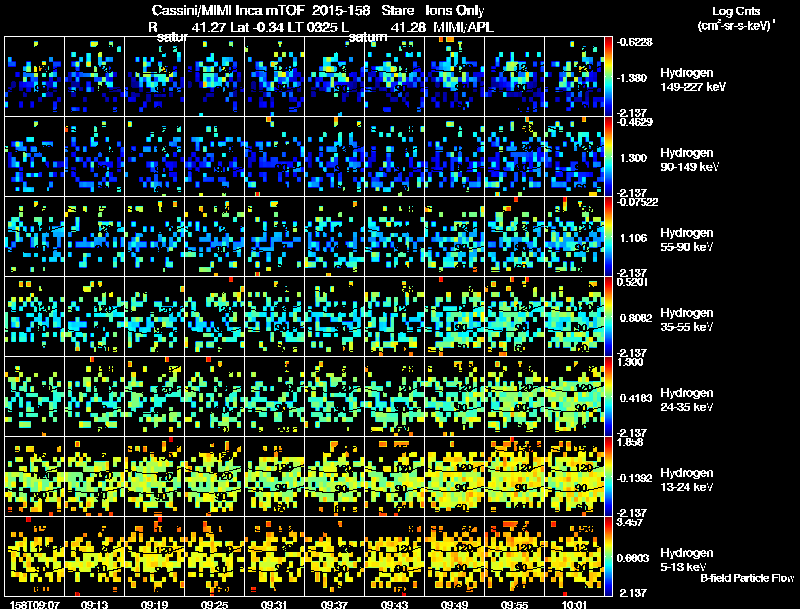Open the 5-13 keV panel at 09:25
Screen dimensions: 800x609
point(214,557)
